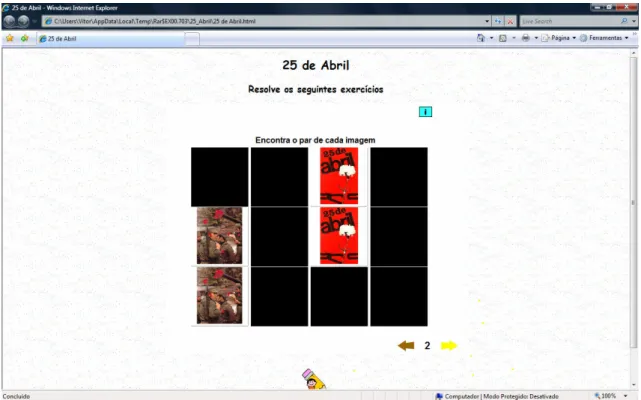
Task: Click the page vertical scrollbar
Action: (x=634, y=202)
